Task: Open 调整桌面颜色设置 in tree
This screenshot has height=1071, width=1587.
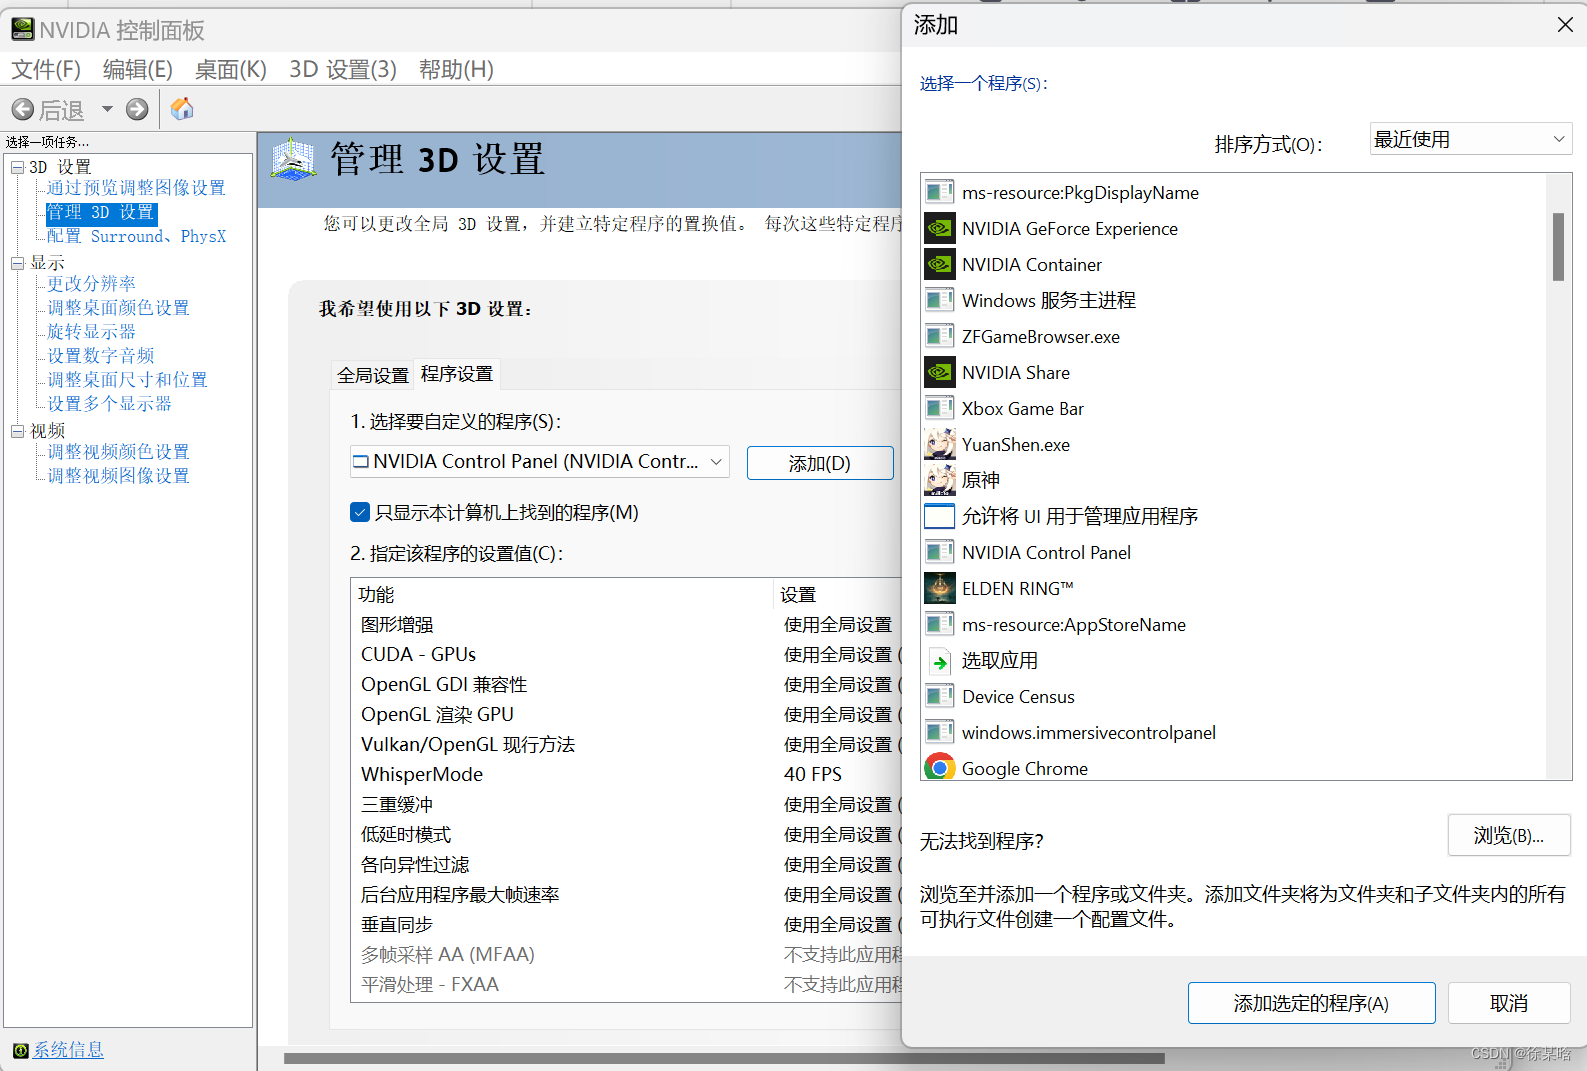Action: (x=118, y=308)
